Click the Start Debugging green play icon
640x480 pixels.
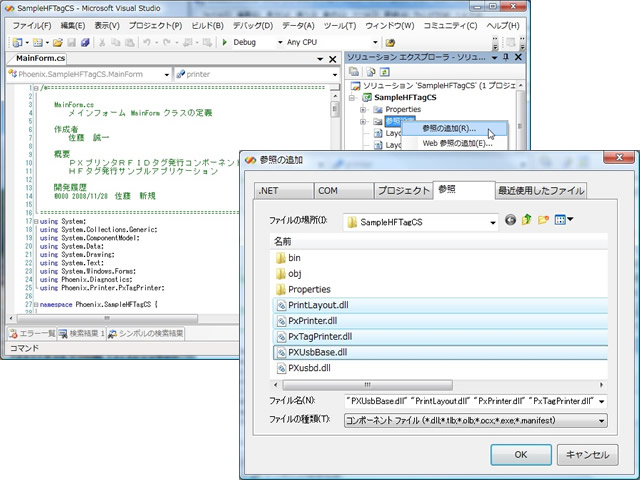point(224,42)
